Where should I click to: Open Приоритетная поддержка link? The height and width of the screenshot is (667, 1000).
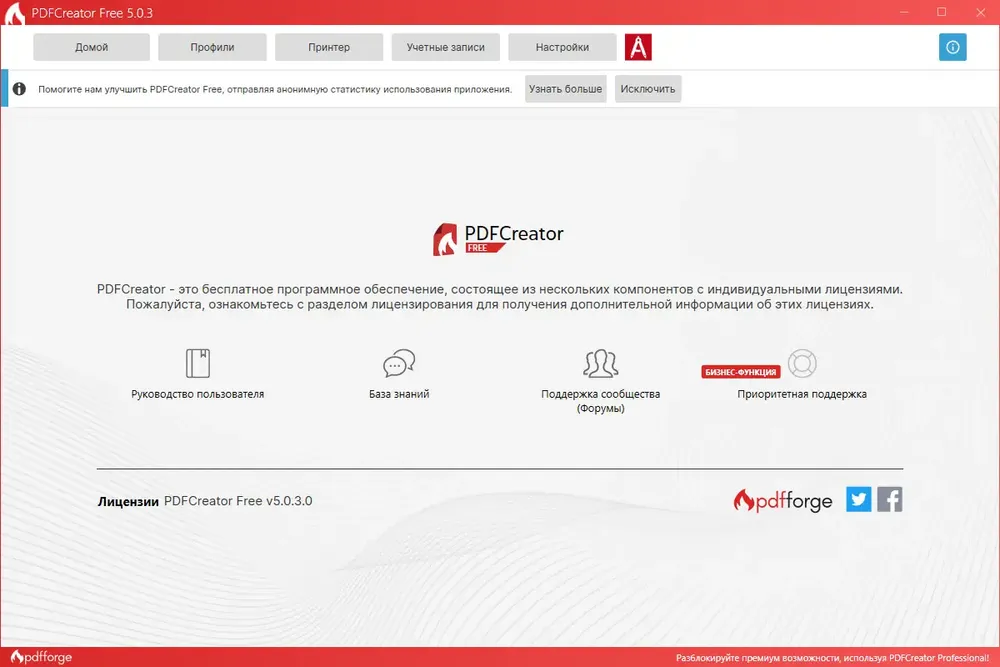802,394
